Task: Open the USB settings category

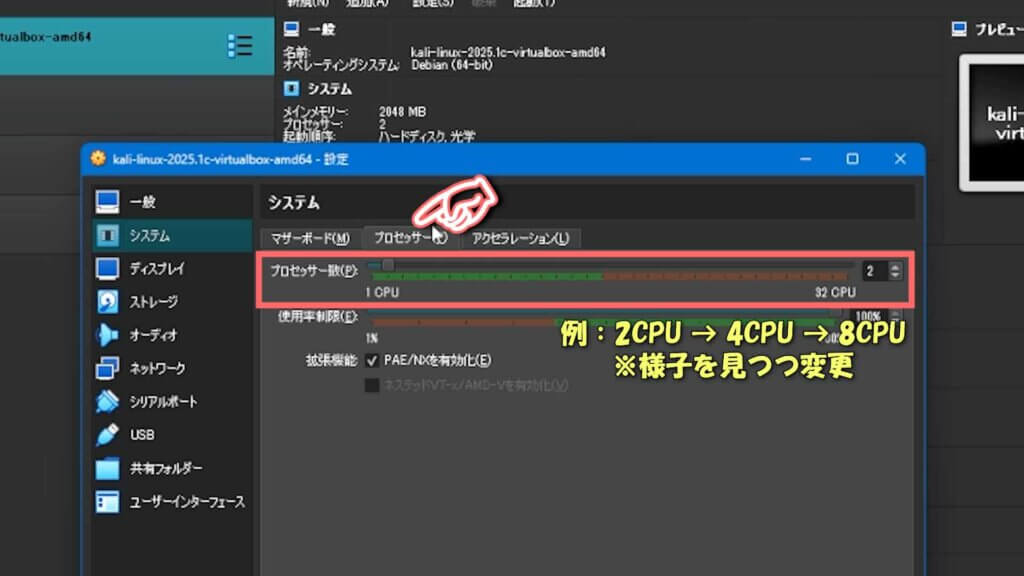Action: pyautogui.click(x=172, y=435)
